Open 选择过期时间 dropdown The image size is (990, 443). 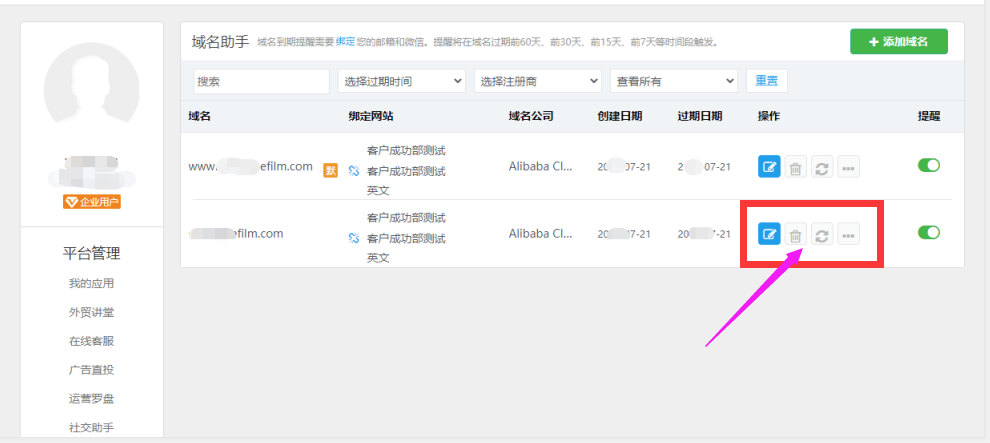pos(402,81)
